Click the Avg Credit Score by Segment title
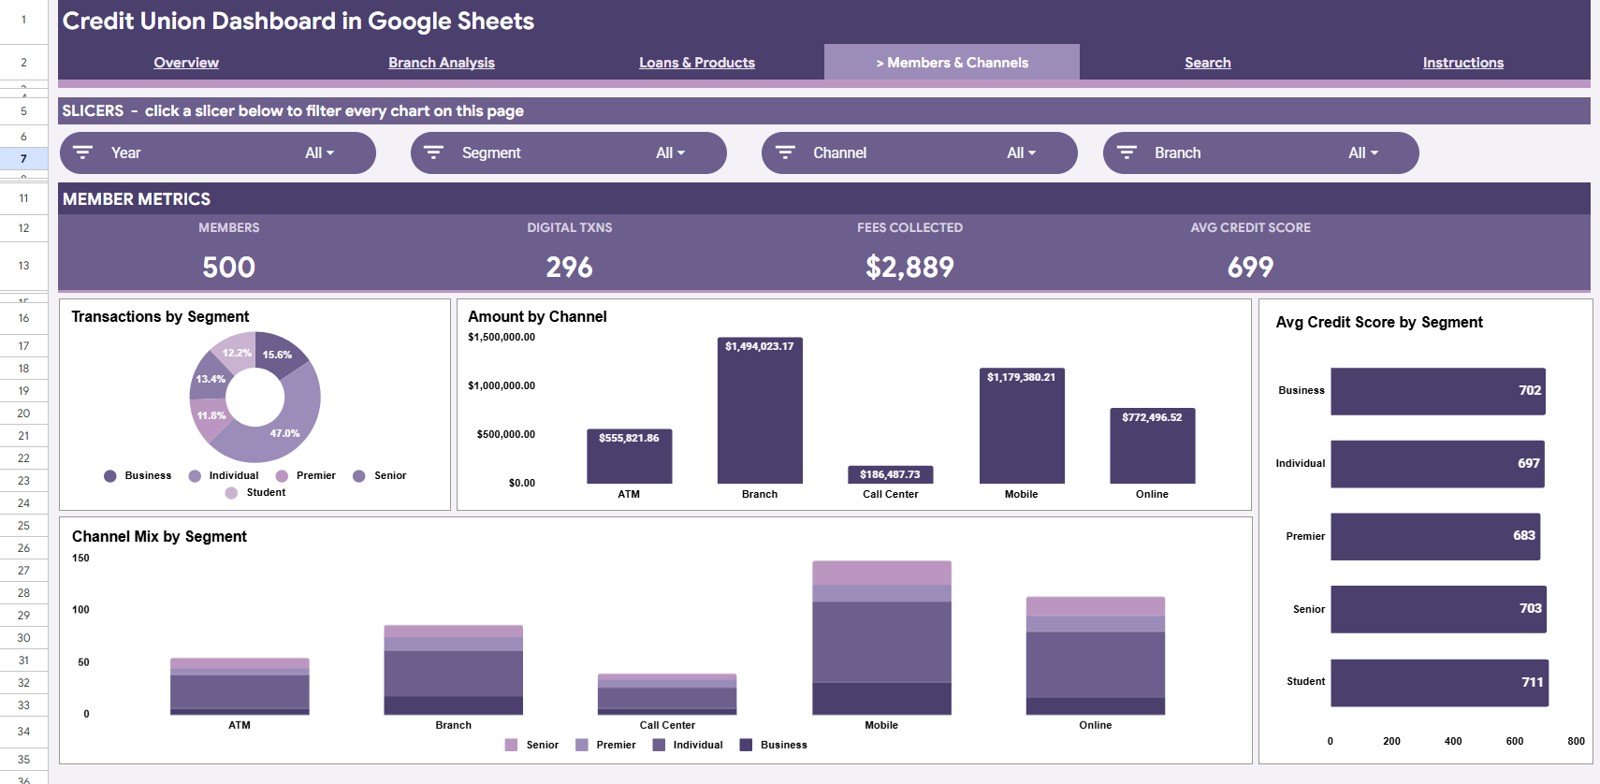 point(1379,322)
